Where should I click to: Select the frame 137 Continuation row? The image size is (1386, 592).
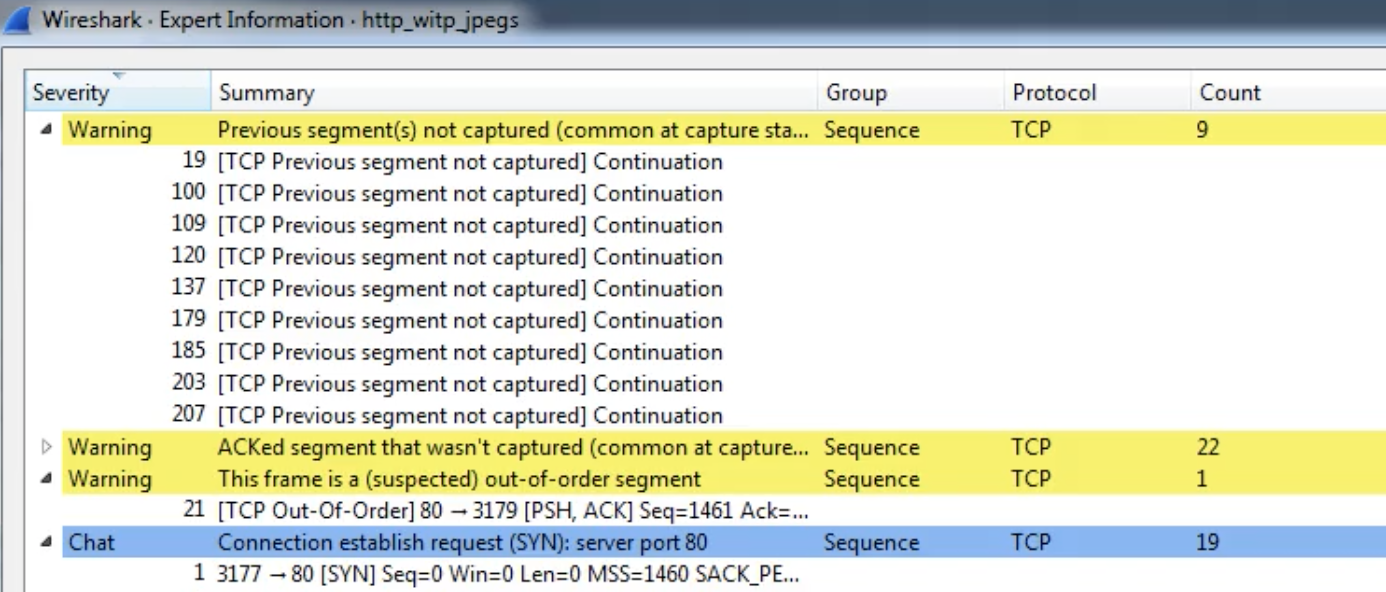pyautogui.click(x=470, y=289)
